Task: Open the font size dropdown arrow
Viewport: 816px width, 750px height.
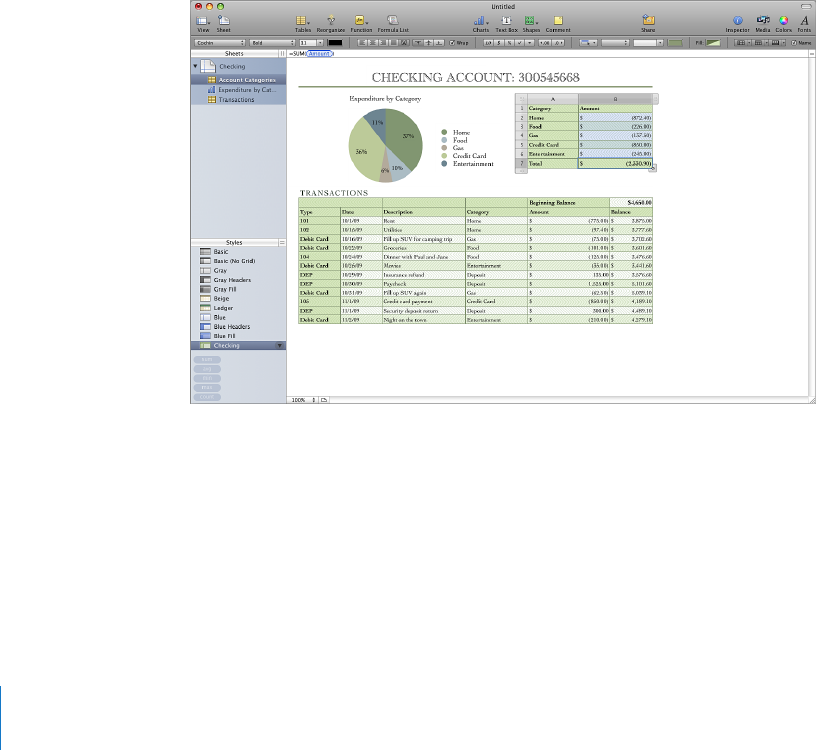Action: click(320, 43)
